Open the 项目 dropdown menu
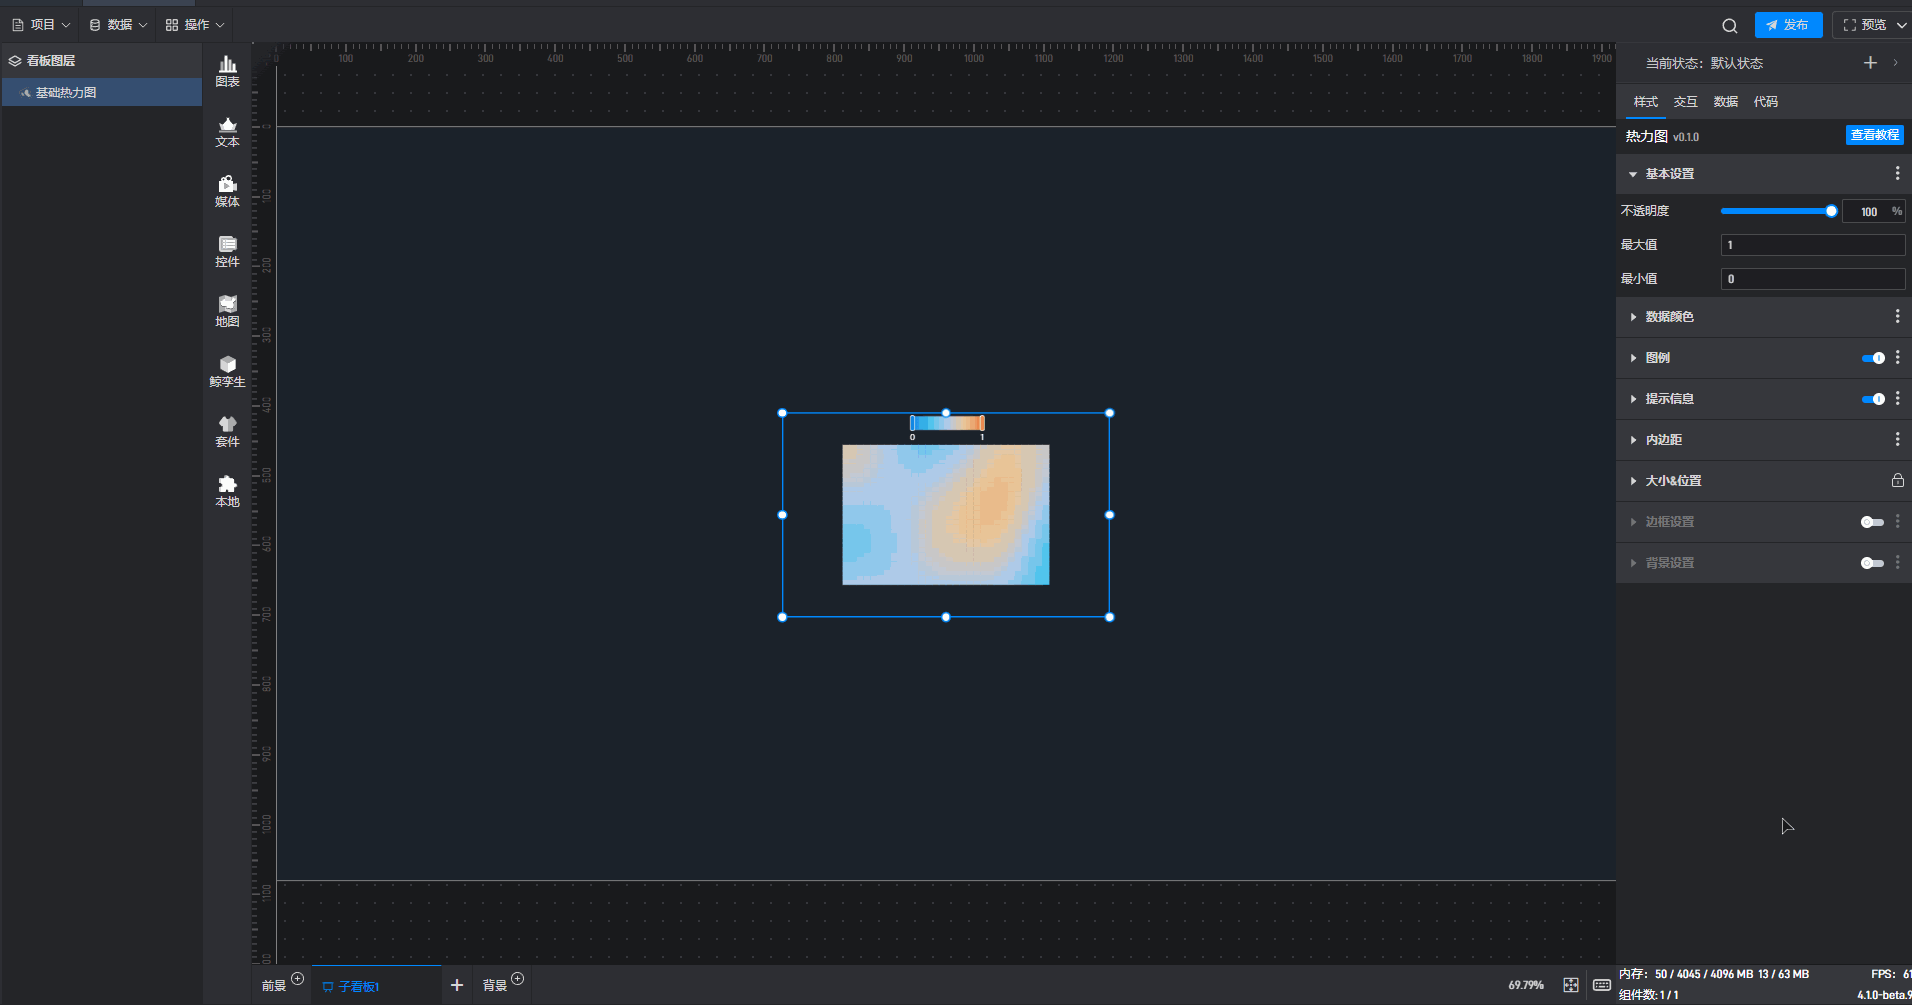Screen dimensions: 1912x1005 pyautogui.click(x=42, y=25)
